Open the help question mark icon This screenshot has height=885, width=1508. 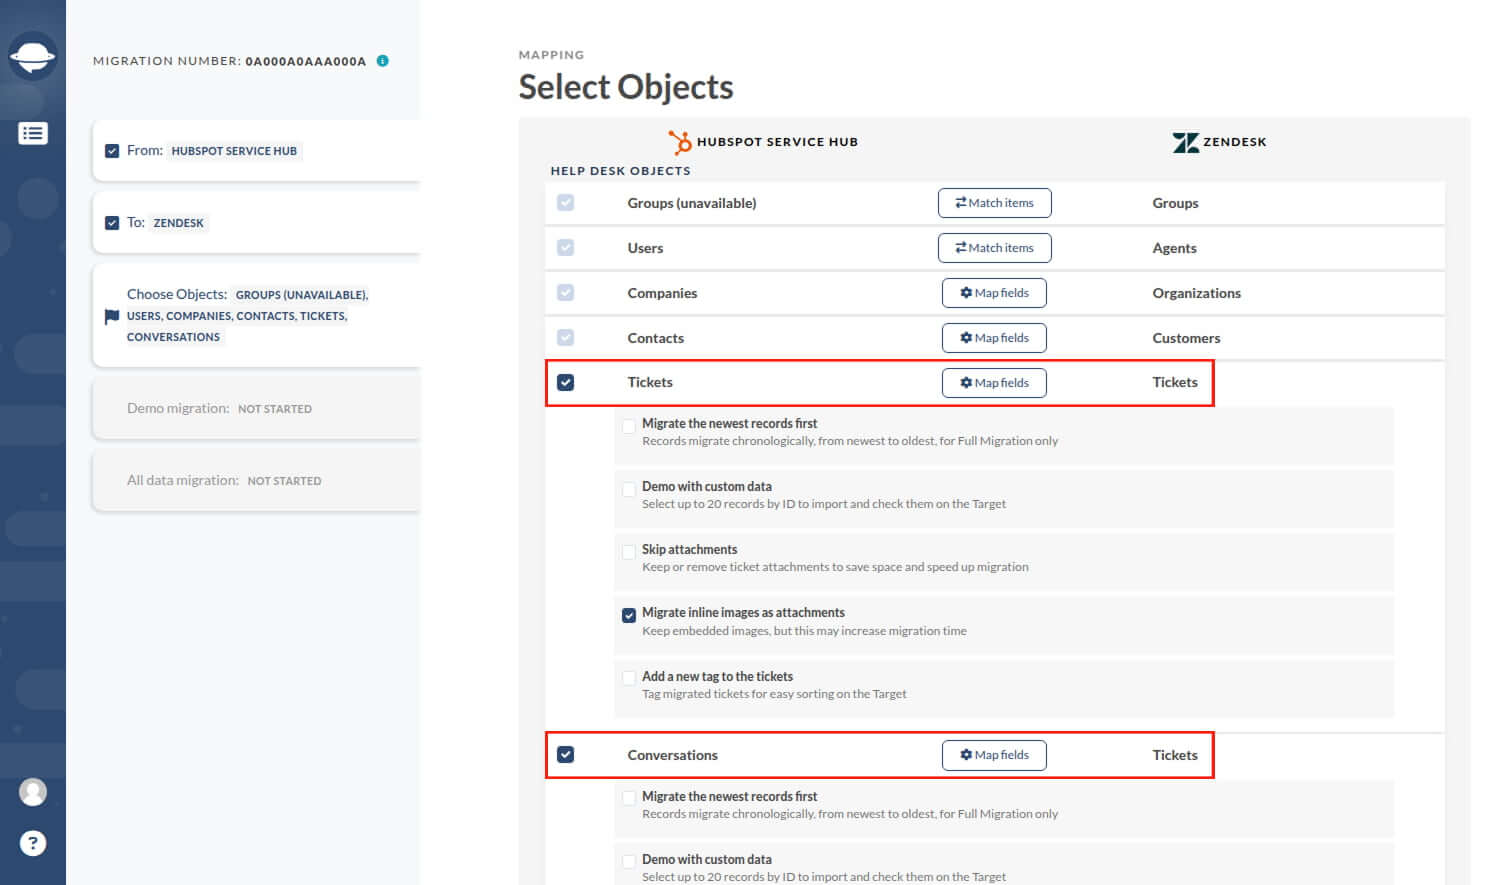coord(33,843)
